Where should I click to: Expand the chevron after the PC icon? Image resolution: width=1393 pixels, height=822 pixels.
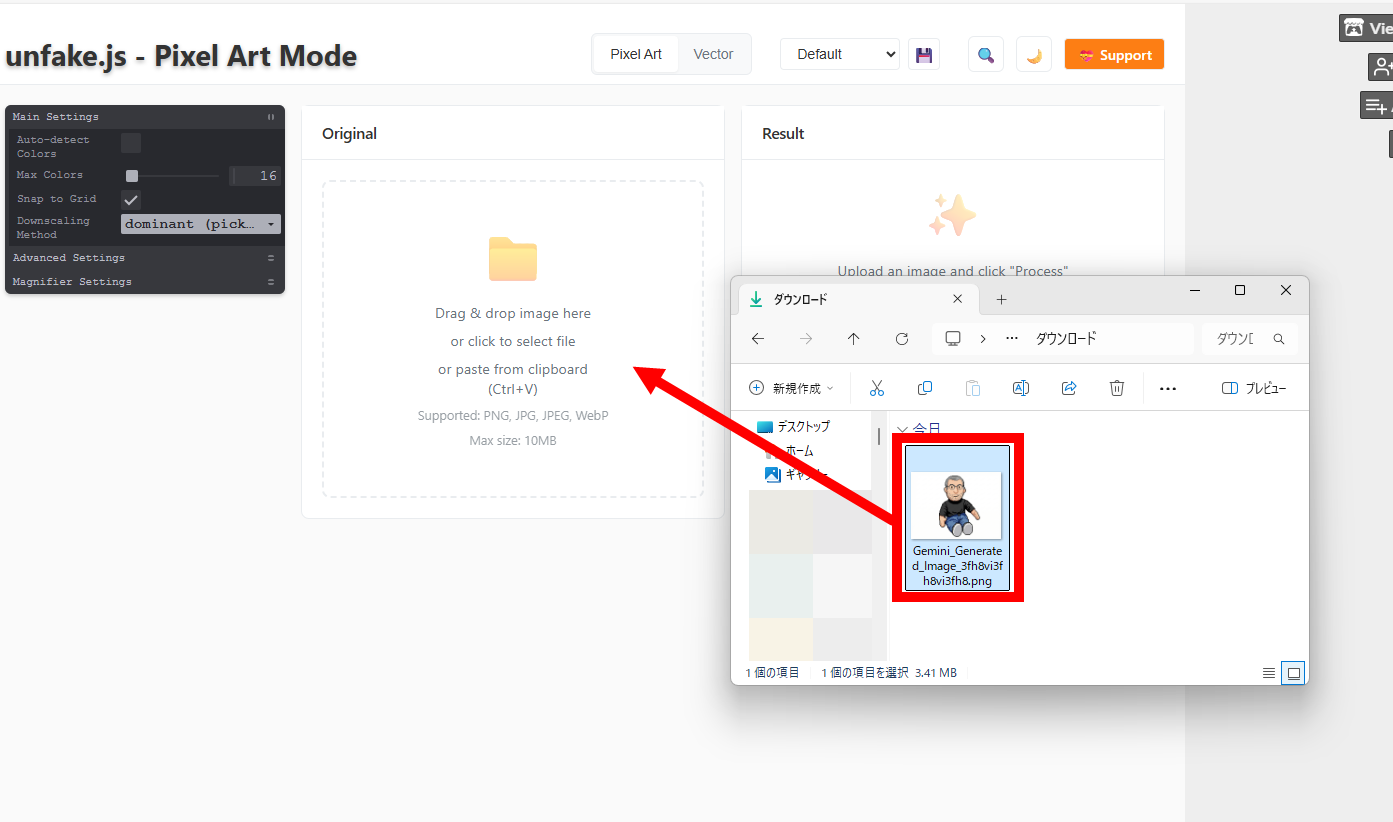[983, 339]
